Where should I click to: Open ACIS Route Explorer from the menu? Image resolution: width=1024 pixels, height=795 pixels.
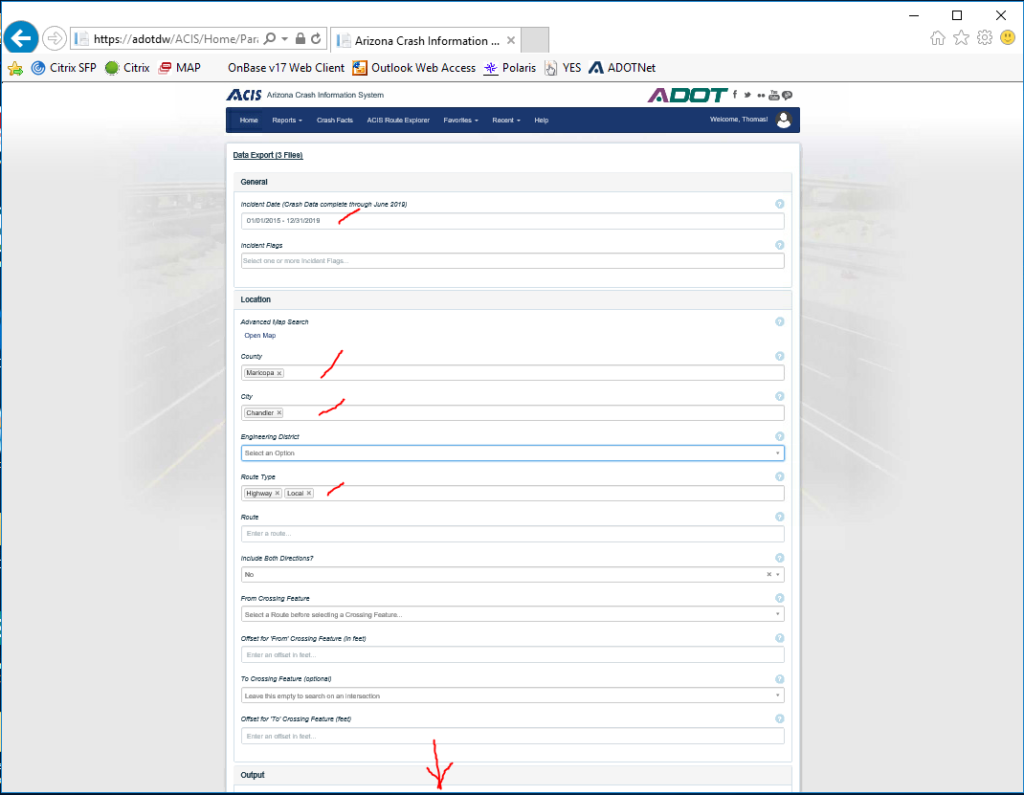(397, 119)
